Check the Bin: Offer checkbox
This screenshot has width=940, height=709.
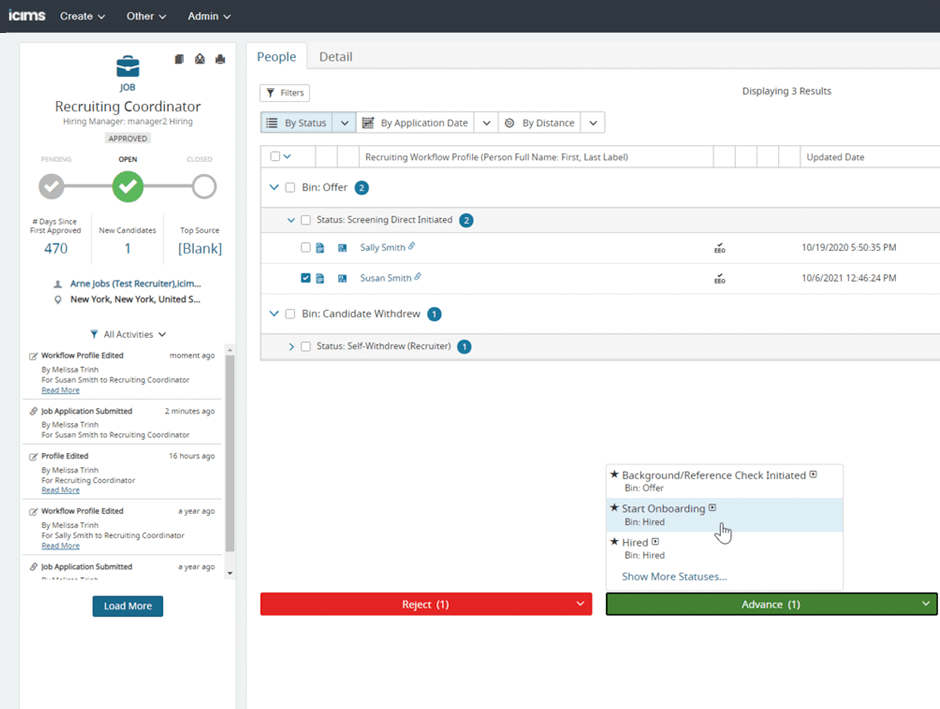pos(290,188)
